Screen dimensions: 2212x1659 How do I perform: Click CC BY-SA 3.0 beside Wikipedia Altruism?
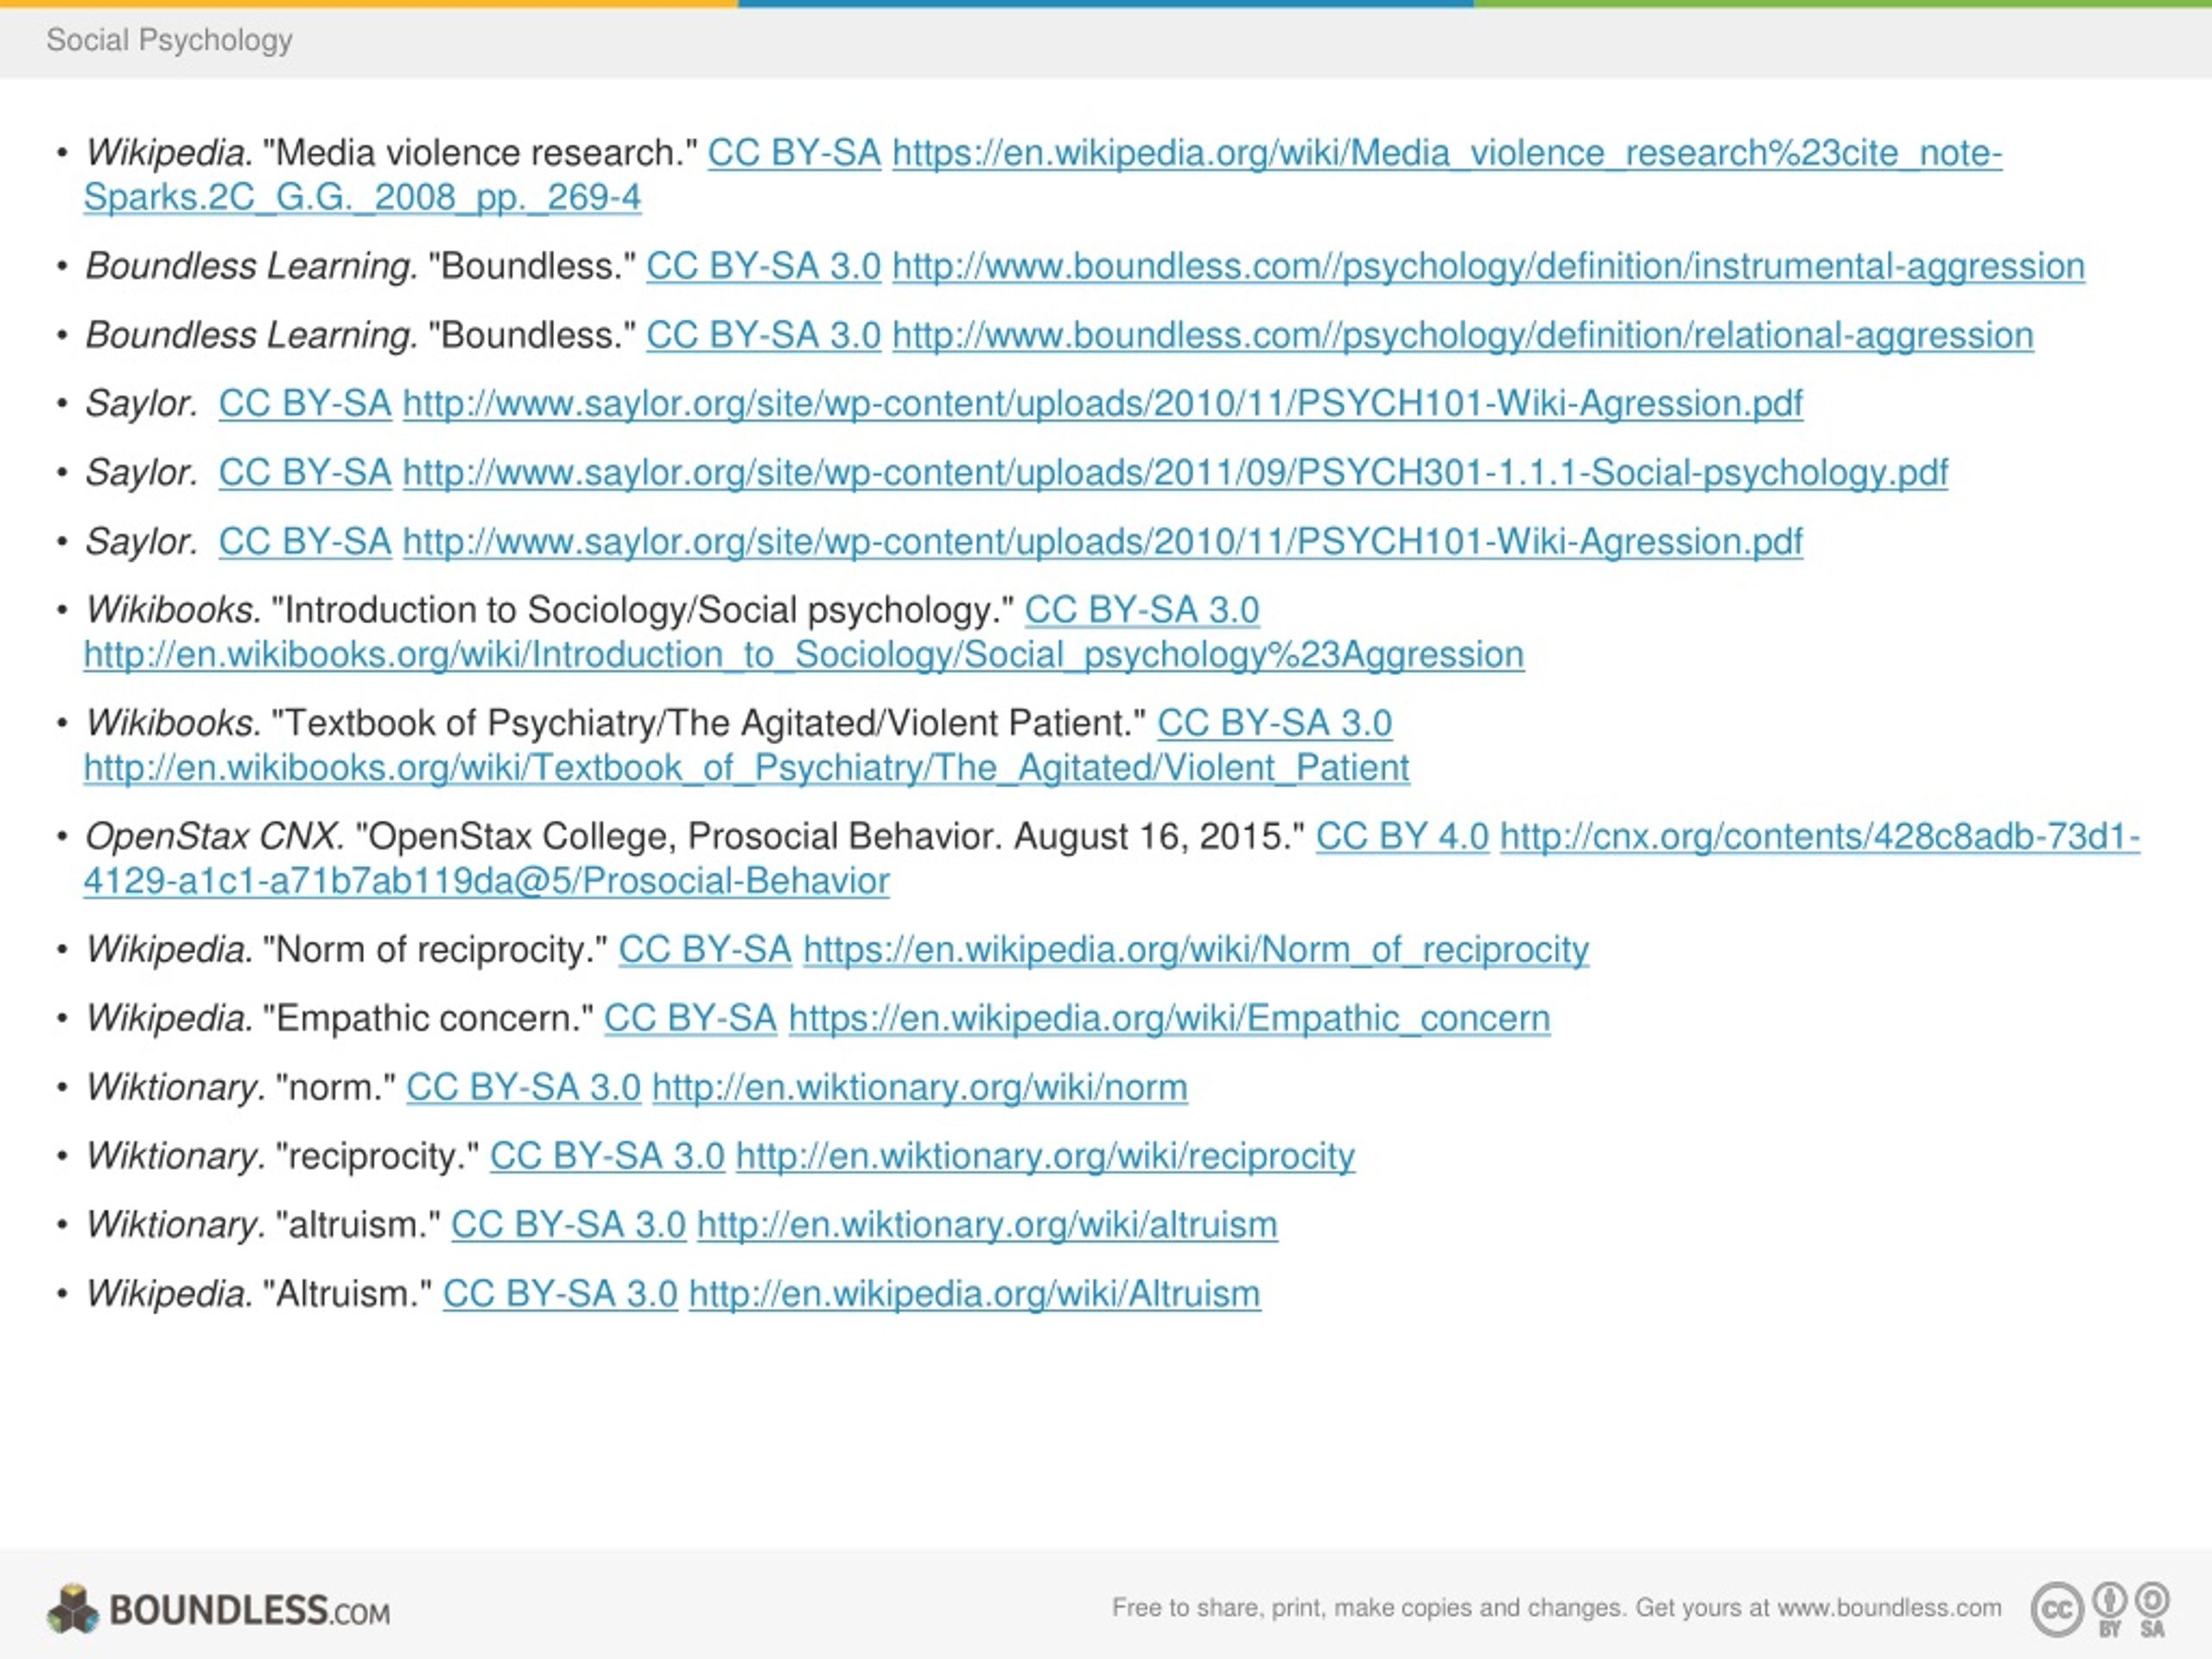tap(560, 1295)
